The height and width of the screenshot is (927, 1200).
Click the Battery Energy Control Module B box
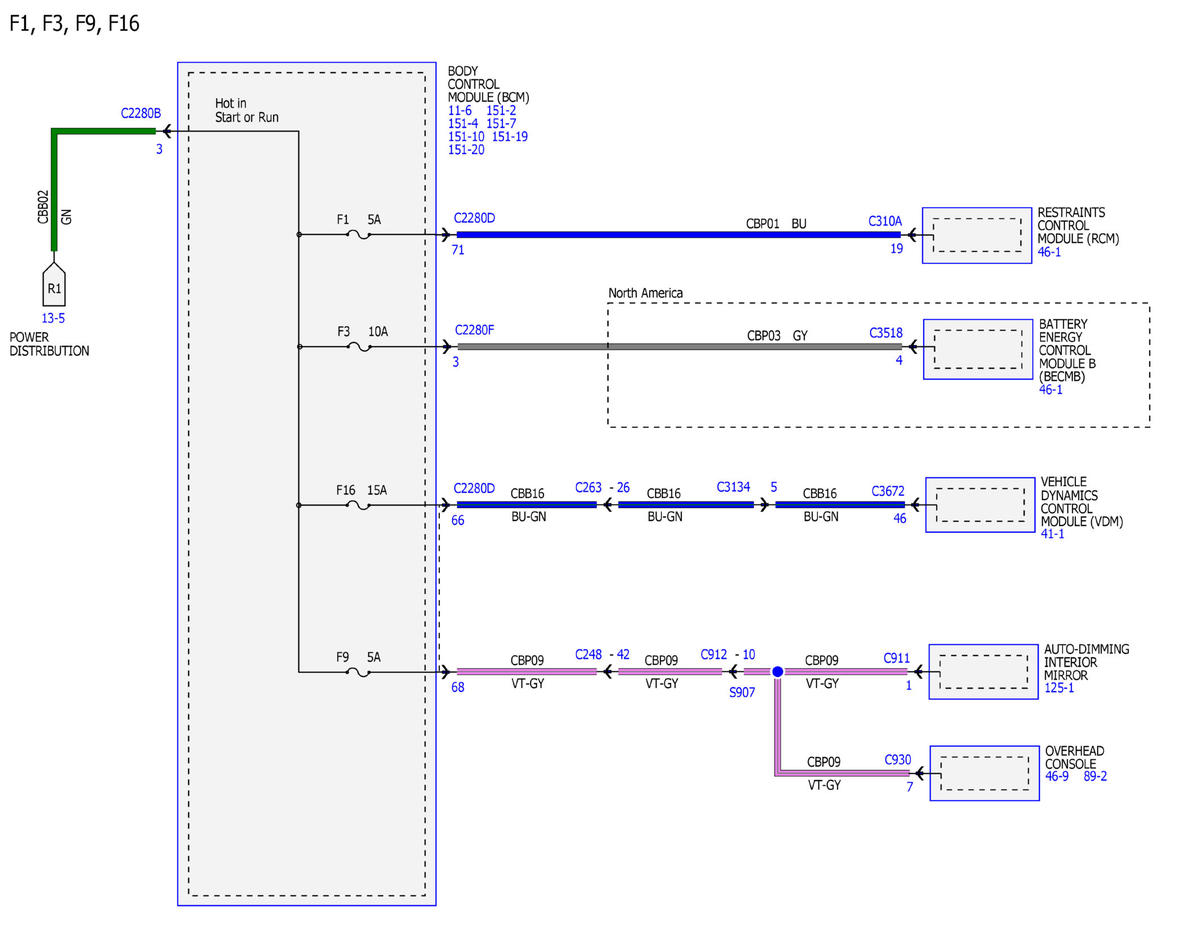point(977,348)
